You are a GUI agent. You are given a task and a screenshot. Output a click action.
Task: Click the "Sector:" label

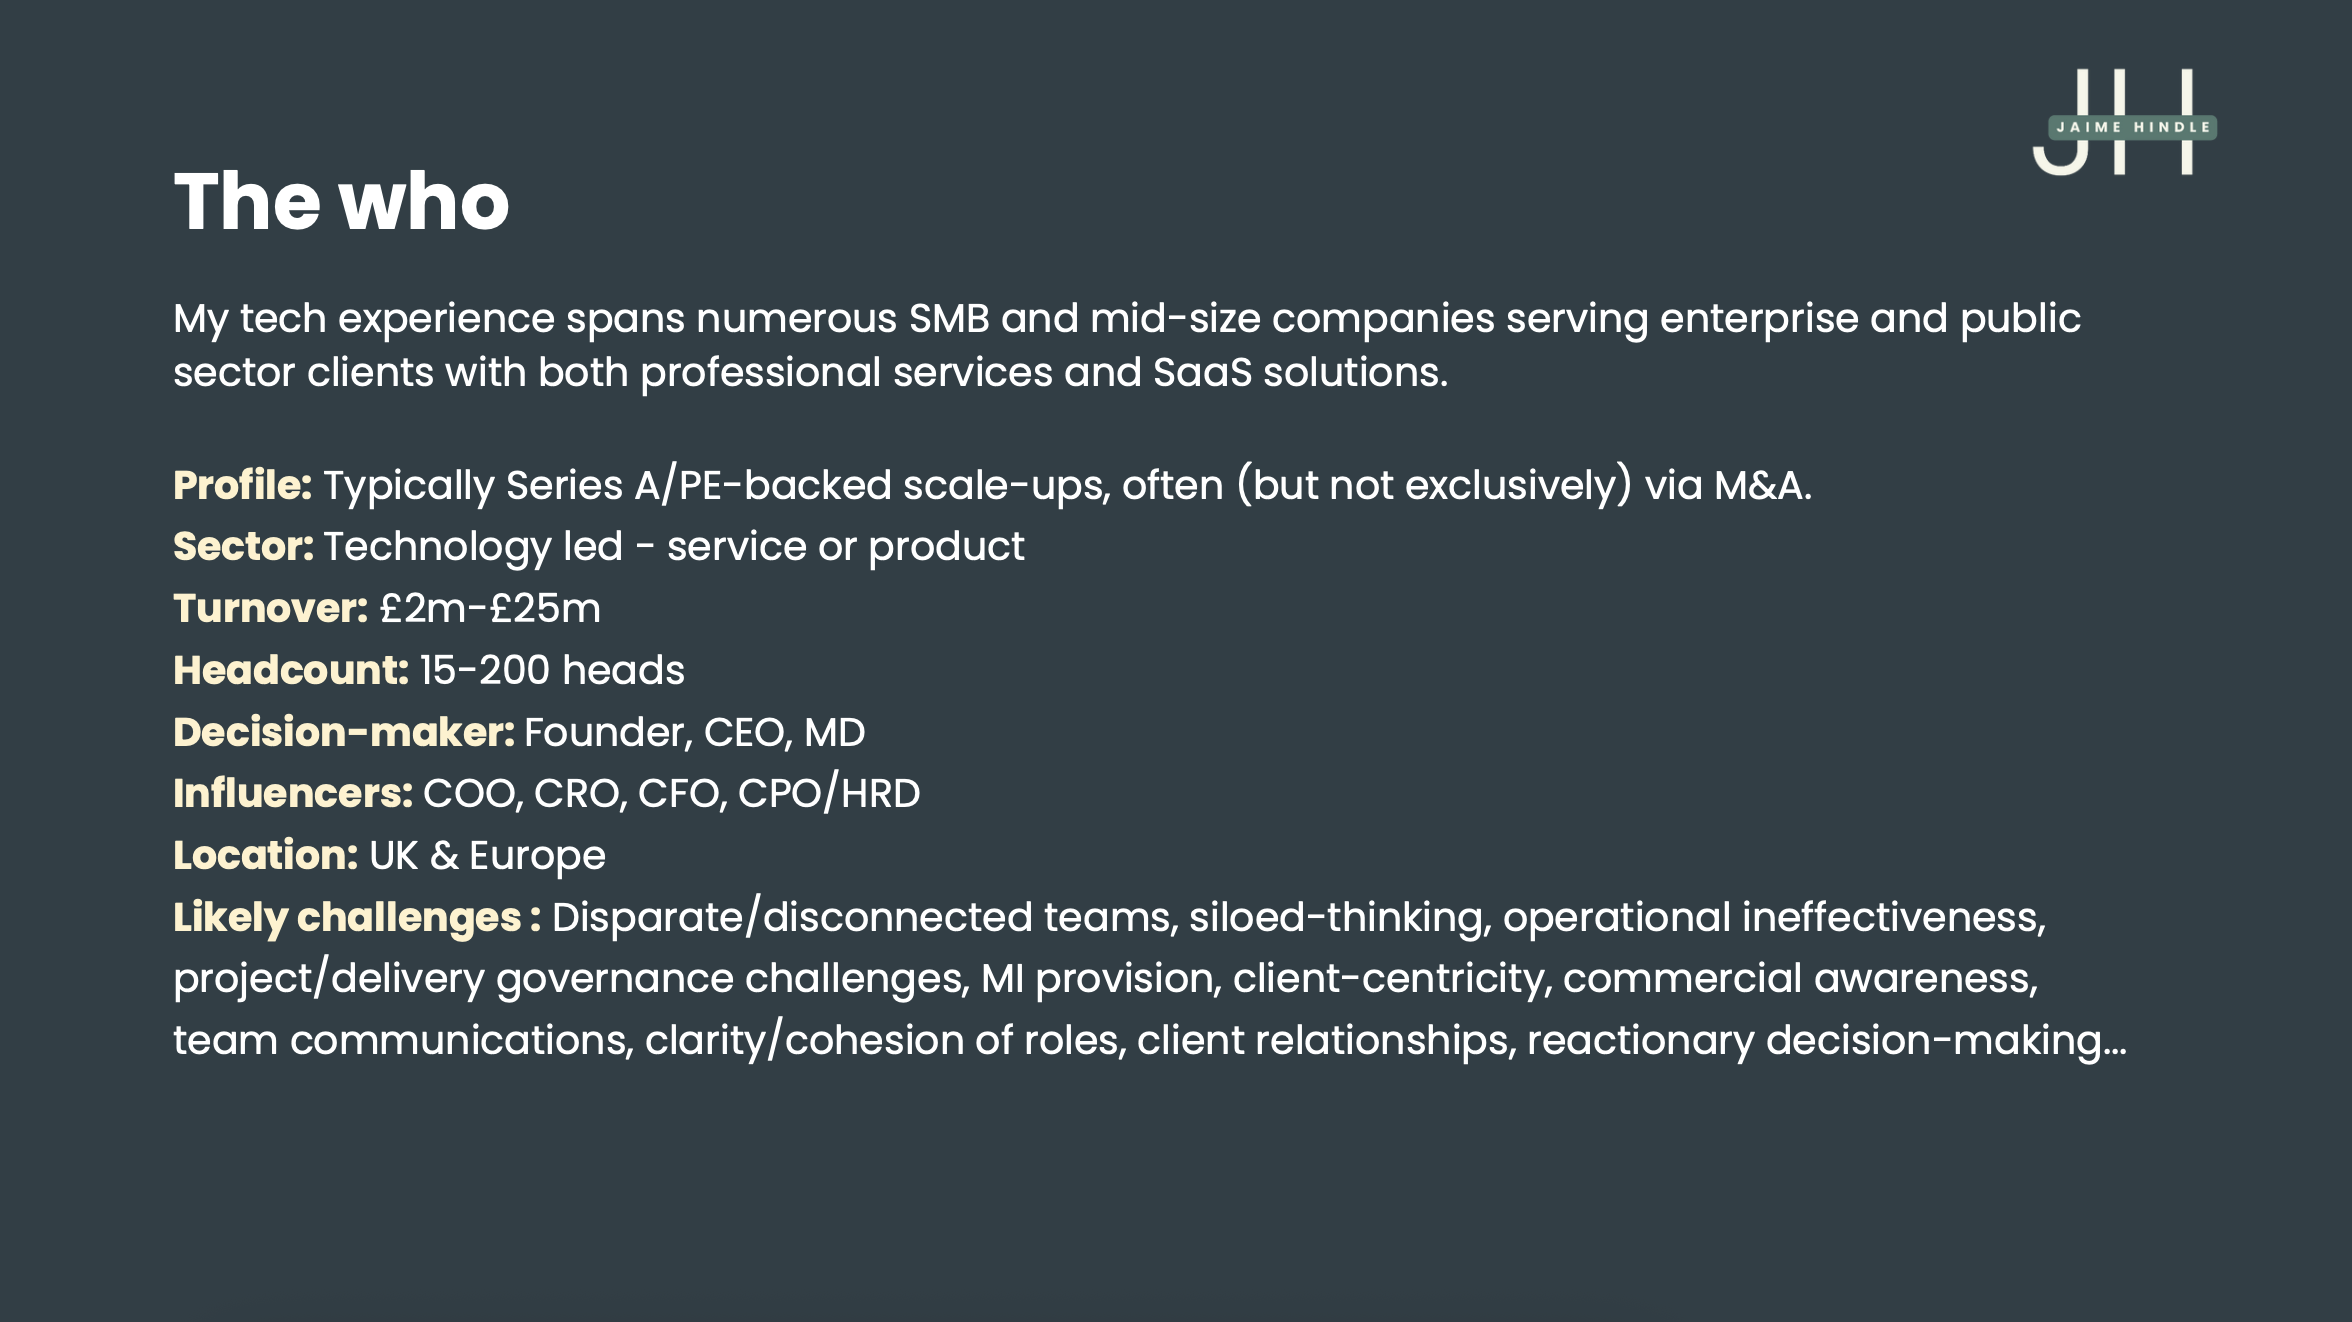(243, 547)
